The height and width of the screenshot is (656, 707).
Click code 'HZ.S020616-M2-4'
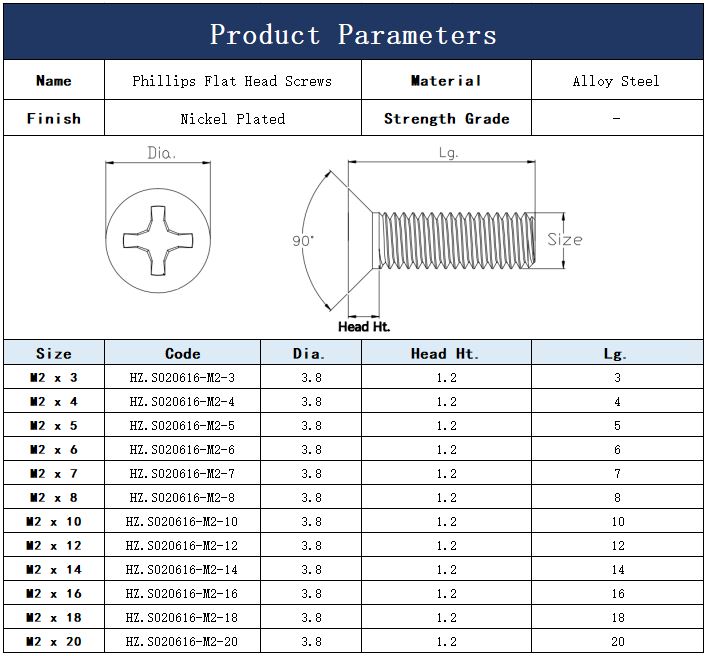182,401
